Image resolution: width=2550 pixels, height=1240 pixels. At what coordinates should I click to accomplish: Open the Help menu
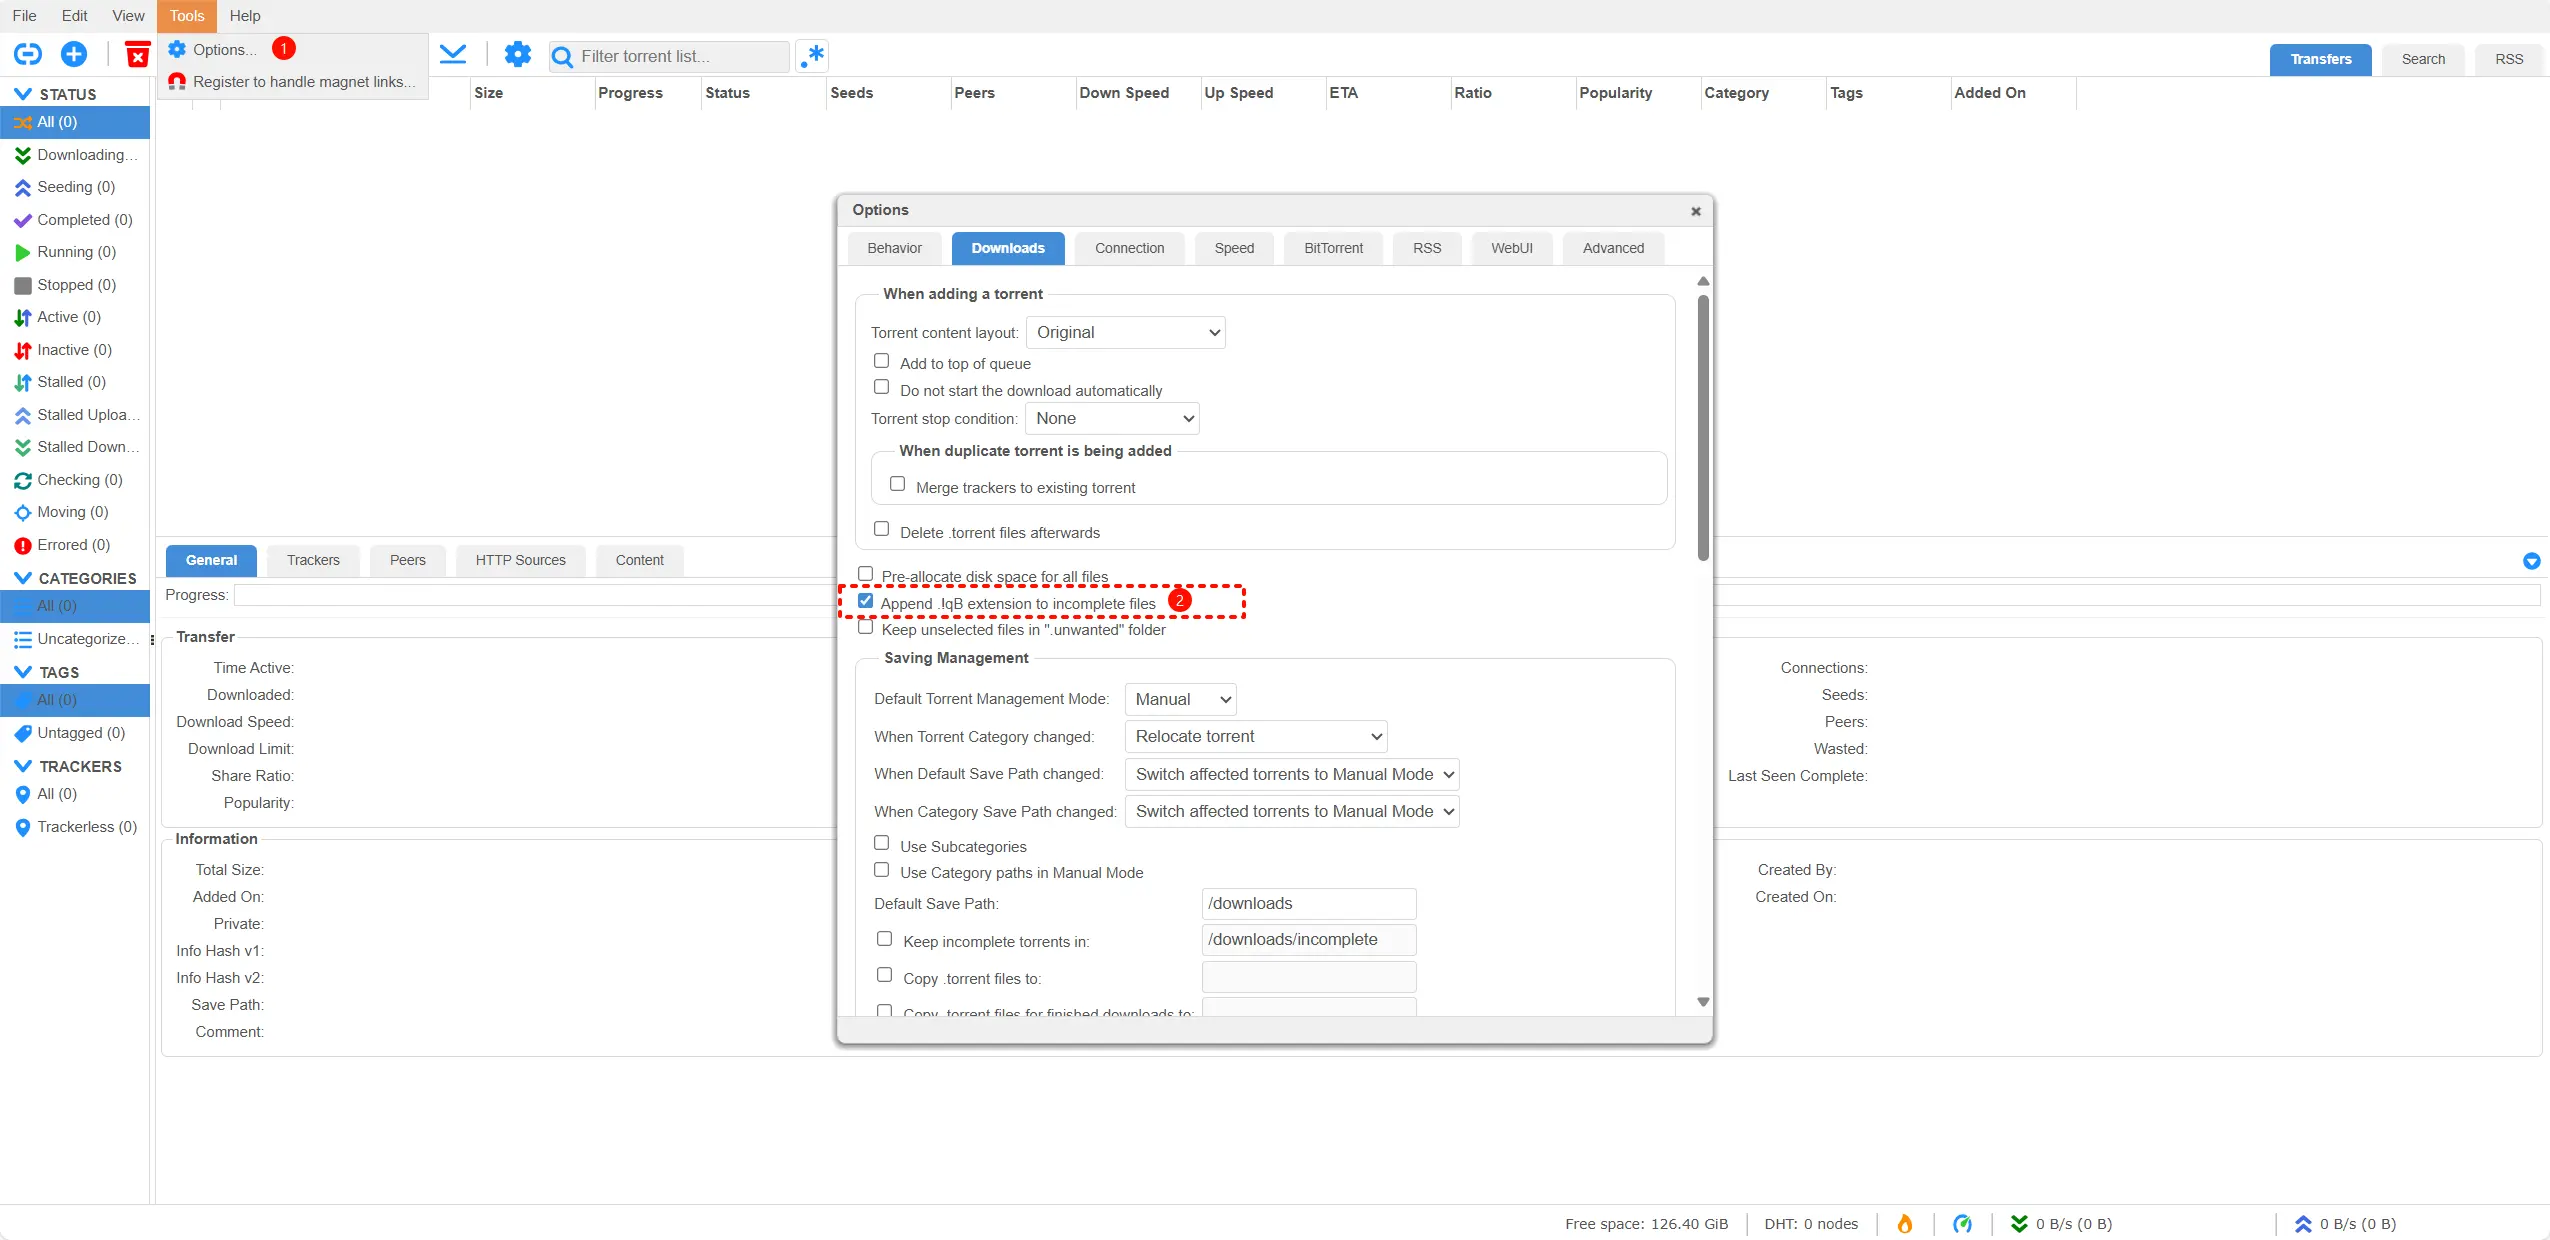coord(245,16)
